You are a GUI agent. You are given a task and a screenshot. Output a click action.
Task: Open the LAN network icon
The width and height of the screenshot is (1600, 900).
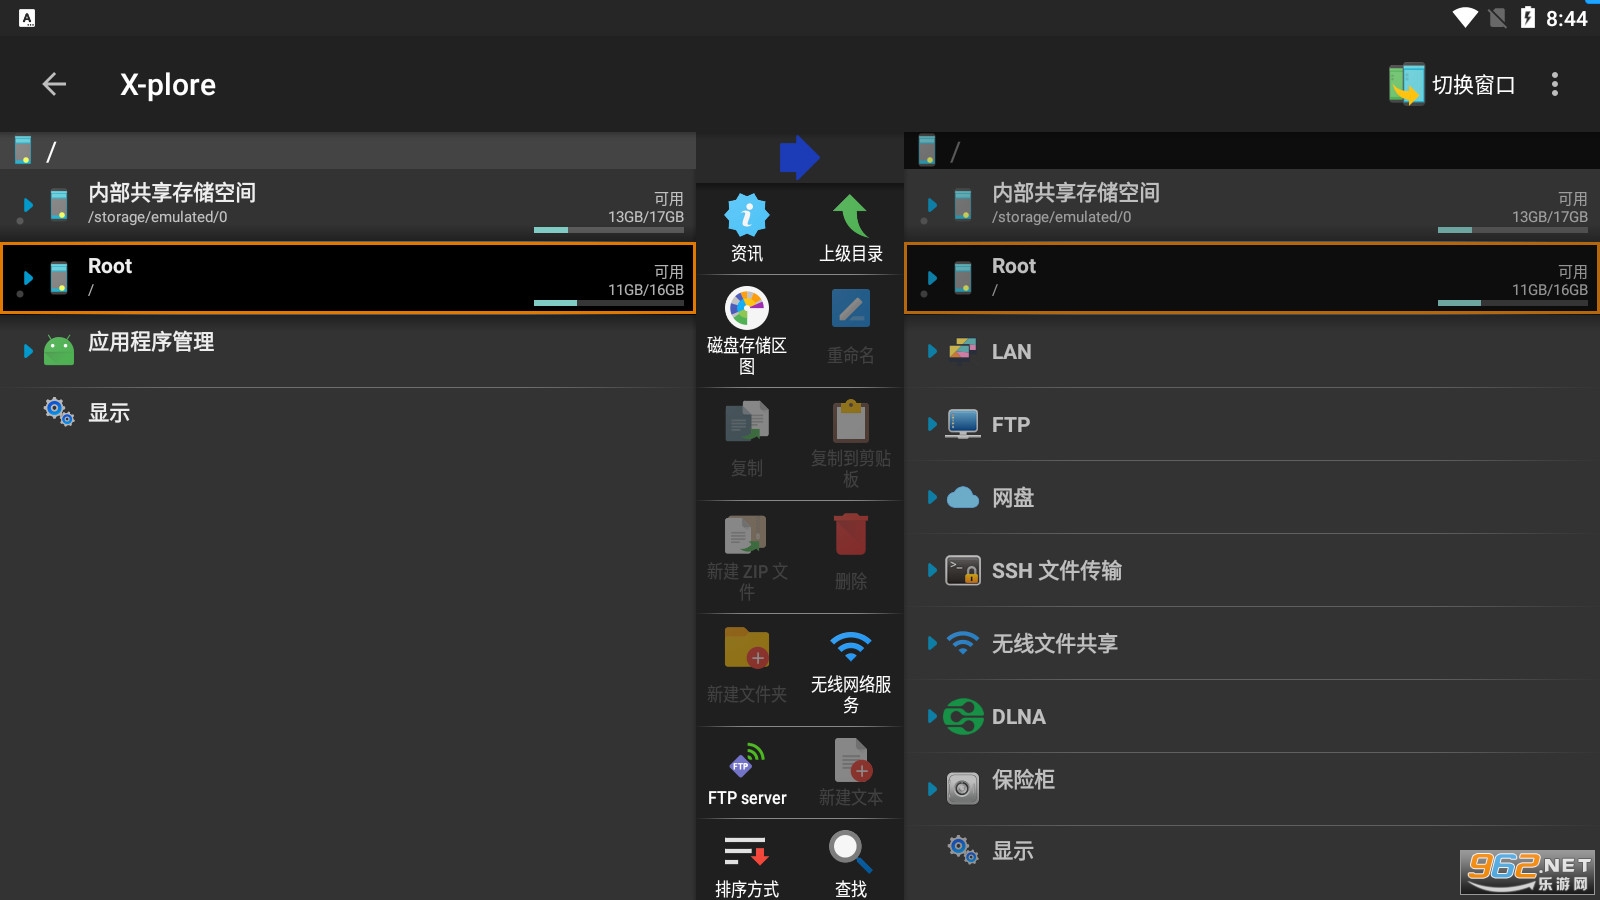(x=963, y=350)
